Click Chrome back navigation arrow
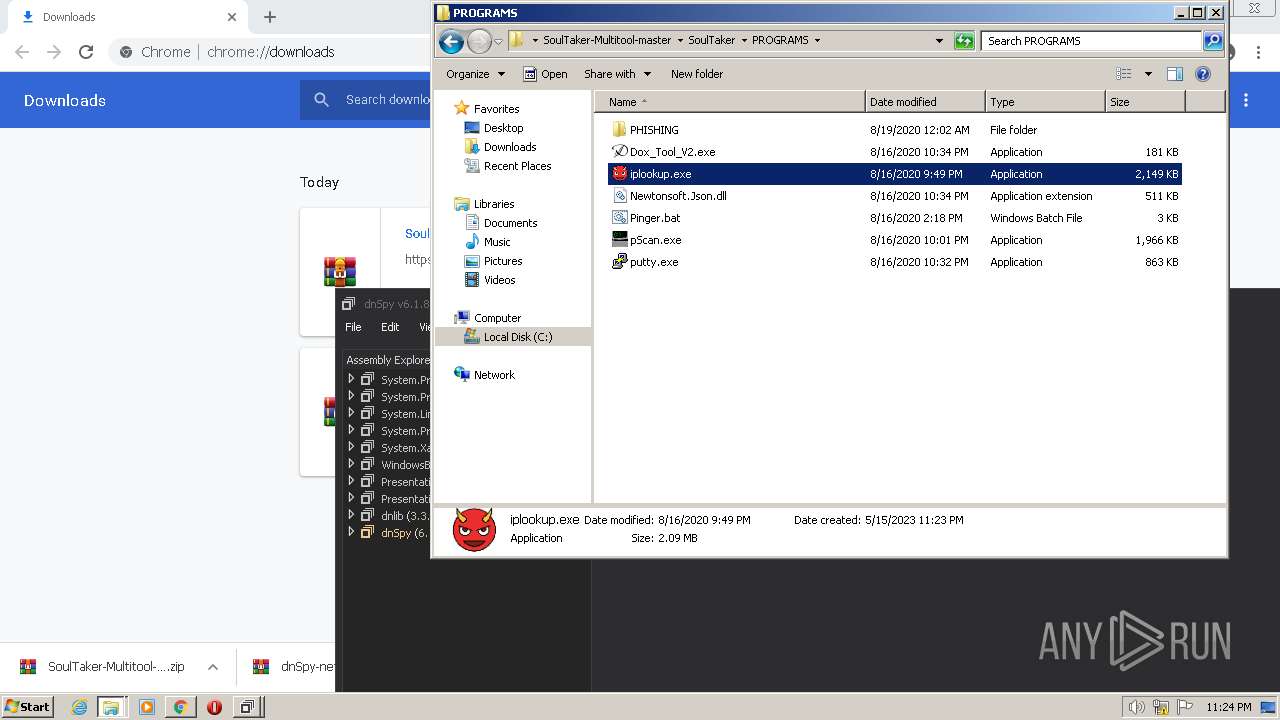Viewport: 1280px width, 720px height. tap(22, 52)
